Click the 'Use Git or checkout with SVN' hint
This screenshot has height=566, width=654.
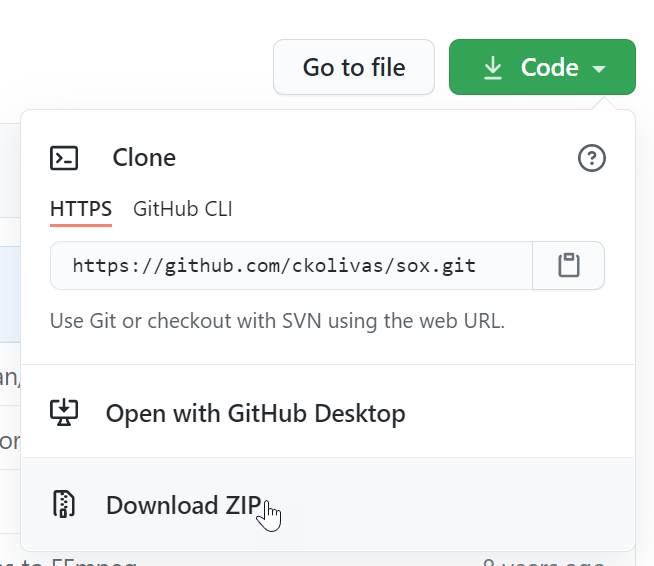[277, 321]
